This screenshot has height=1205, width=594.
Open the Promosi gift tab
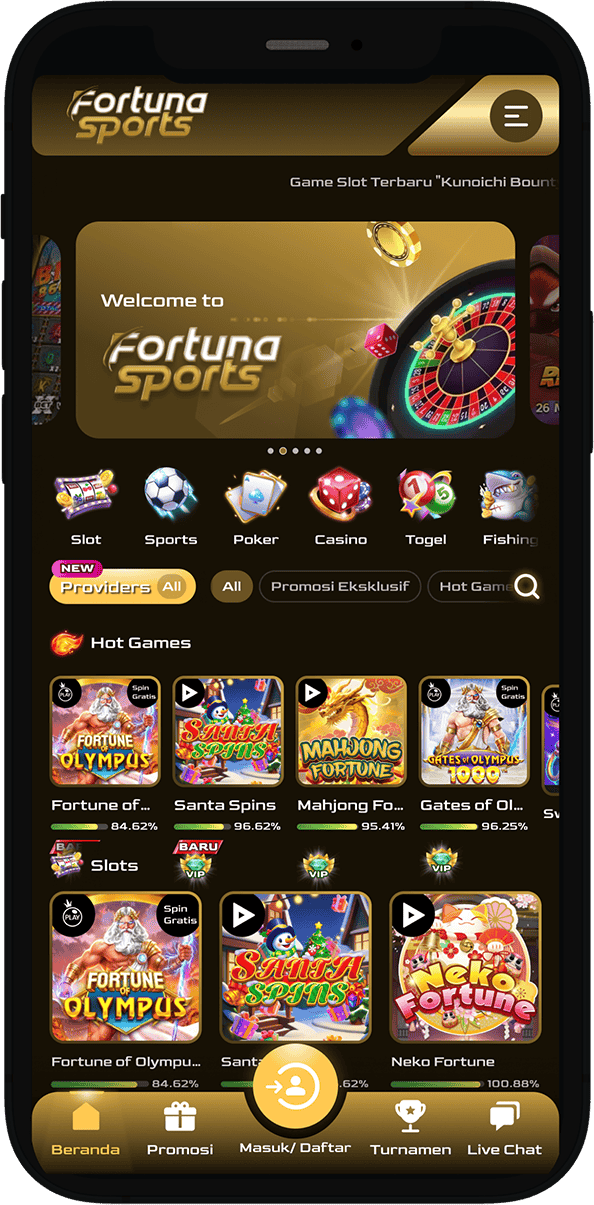[180, 1129]
